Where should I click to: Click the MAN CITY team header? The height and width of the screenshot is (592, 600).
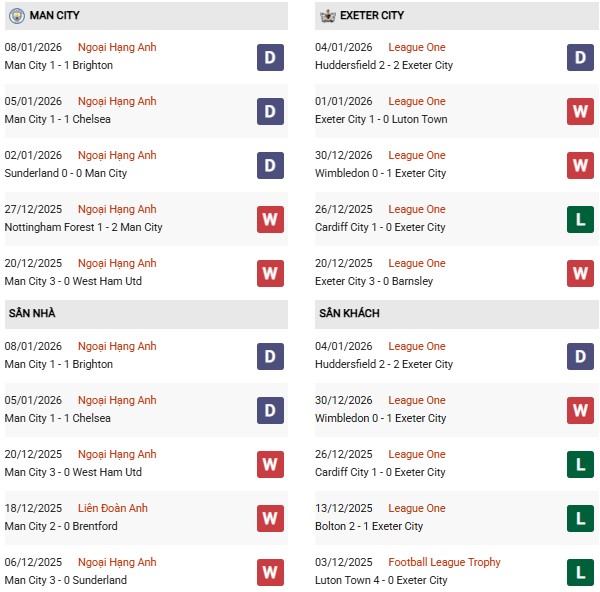coord(55,16)
